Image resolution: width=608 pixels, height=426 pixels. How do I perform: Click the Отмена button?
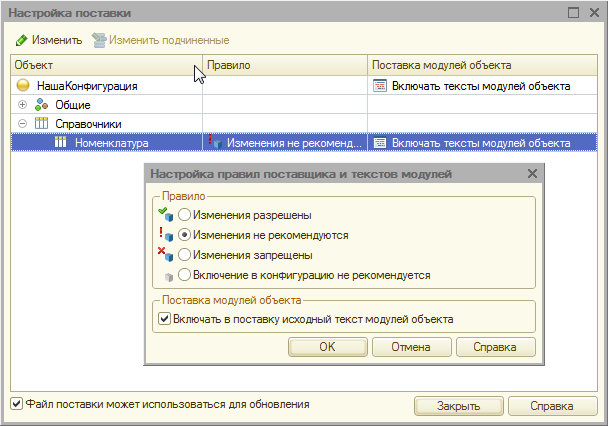tap(411, 347)
